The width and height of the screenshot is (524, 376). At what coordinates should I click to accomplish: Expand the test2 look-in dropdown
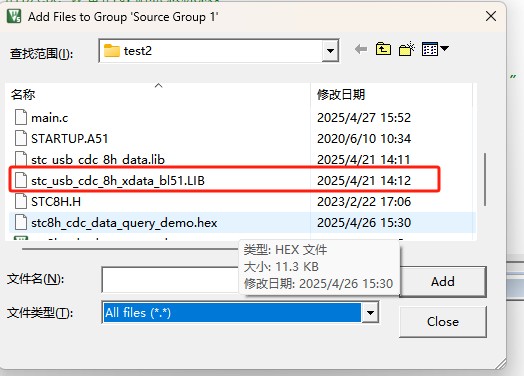pos(330,51)
